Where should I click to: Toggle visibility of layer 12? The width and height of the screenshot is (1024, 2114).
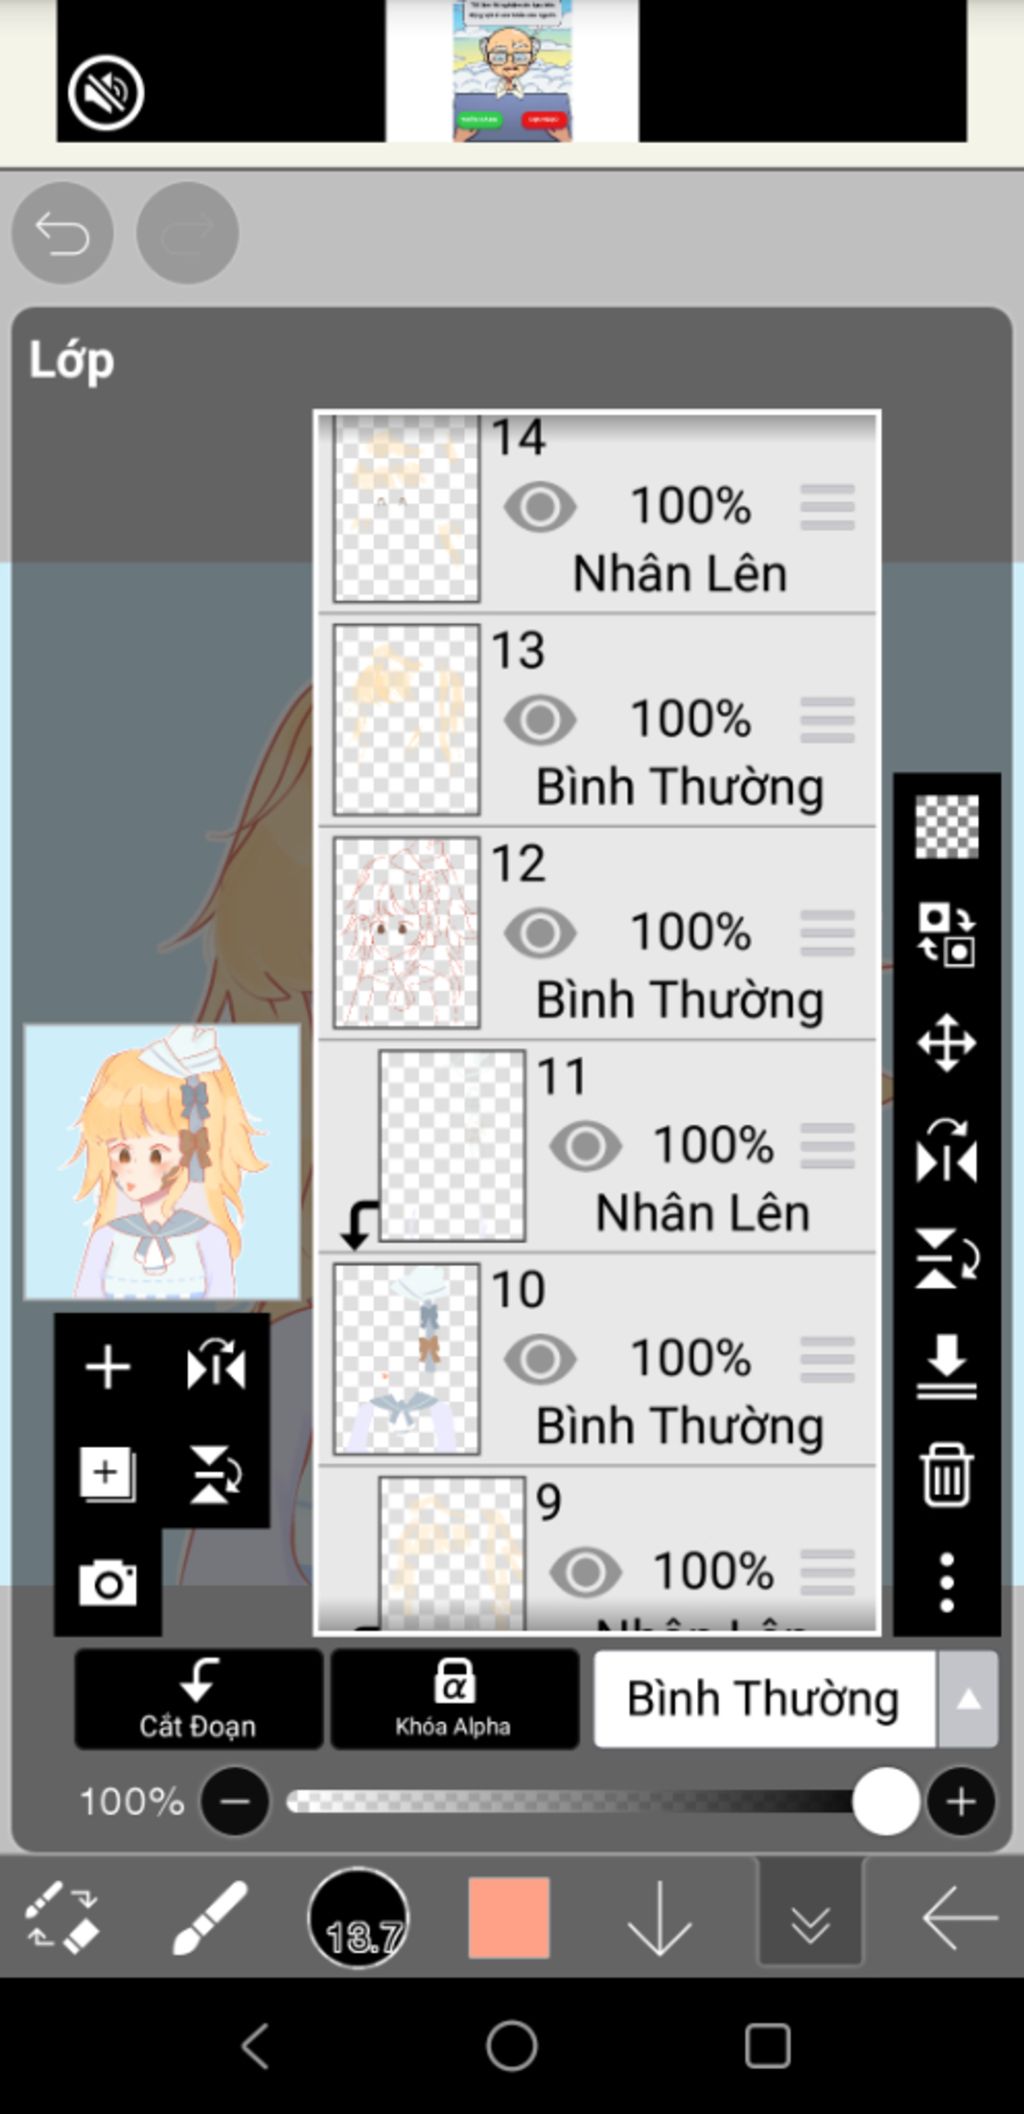tap(540, 933)
